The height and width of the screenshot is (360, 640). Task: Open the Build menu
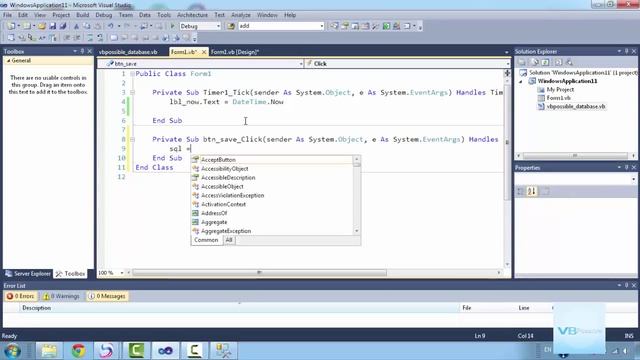click(x=82, y=15)
